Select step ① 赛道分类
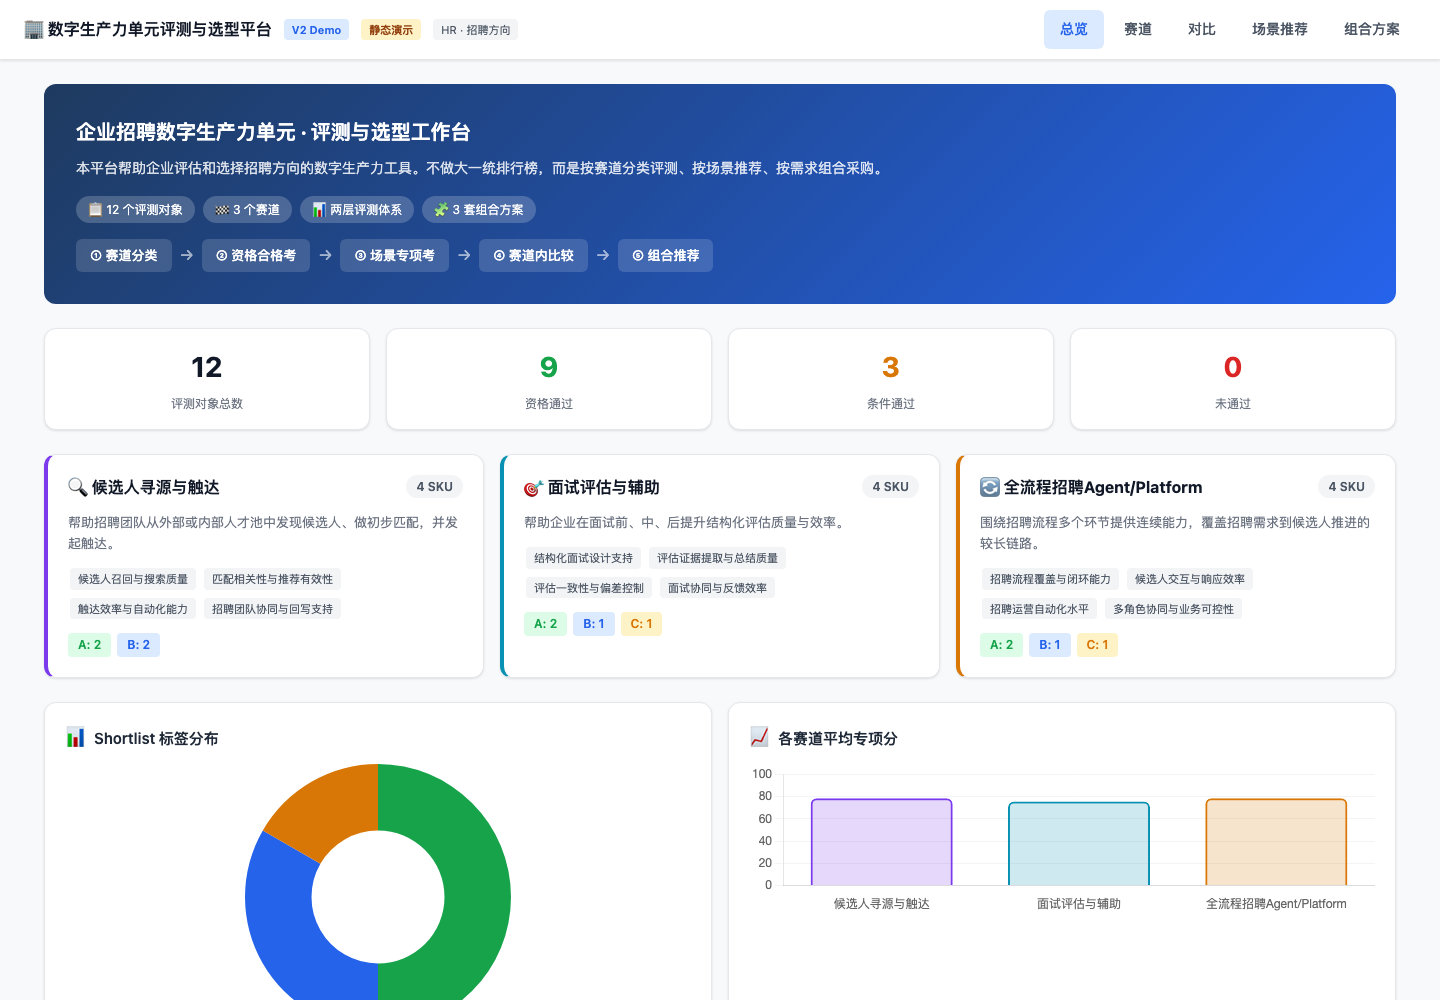 click(x=124, y=255)
